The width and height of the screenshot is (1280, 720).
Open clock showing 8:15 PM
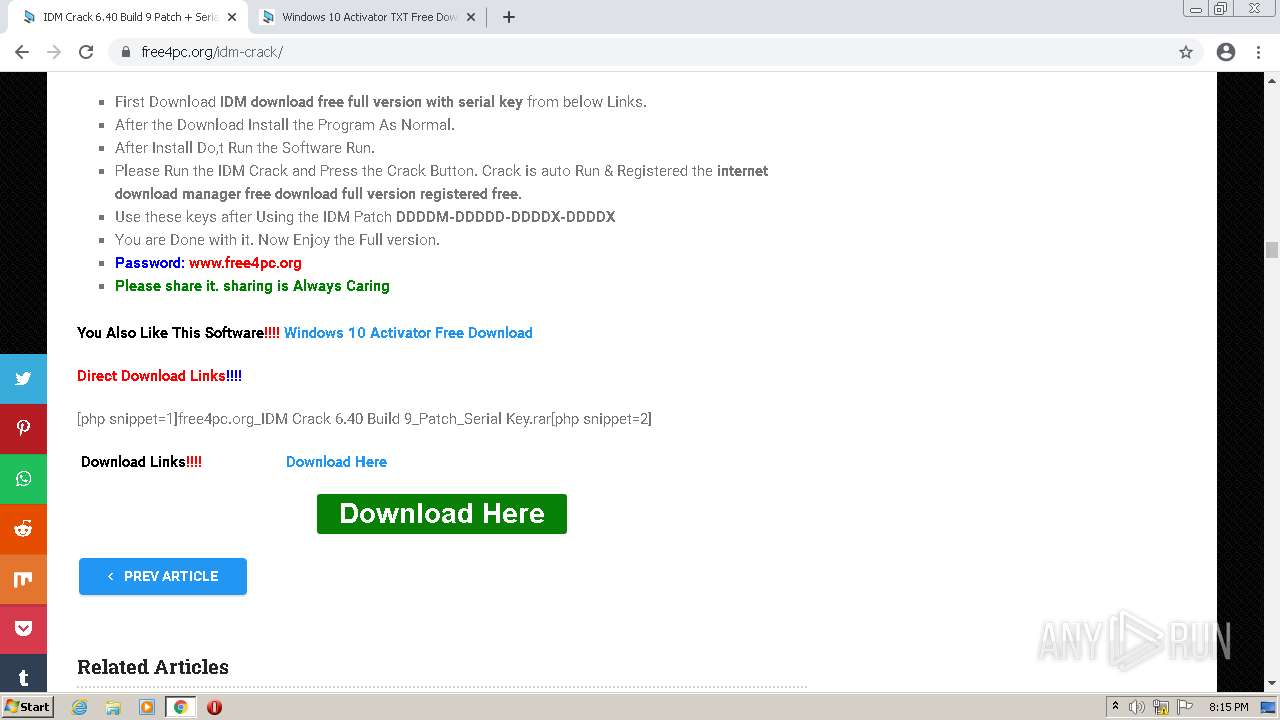[1228, 707]
